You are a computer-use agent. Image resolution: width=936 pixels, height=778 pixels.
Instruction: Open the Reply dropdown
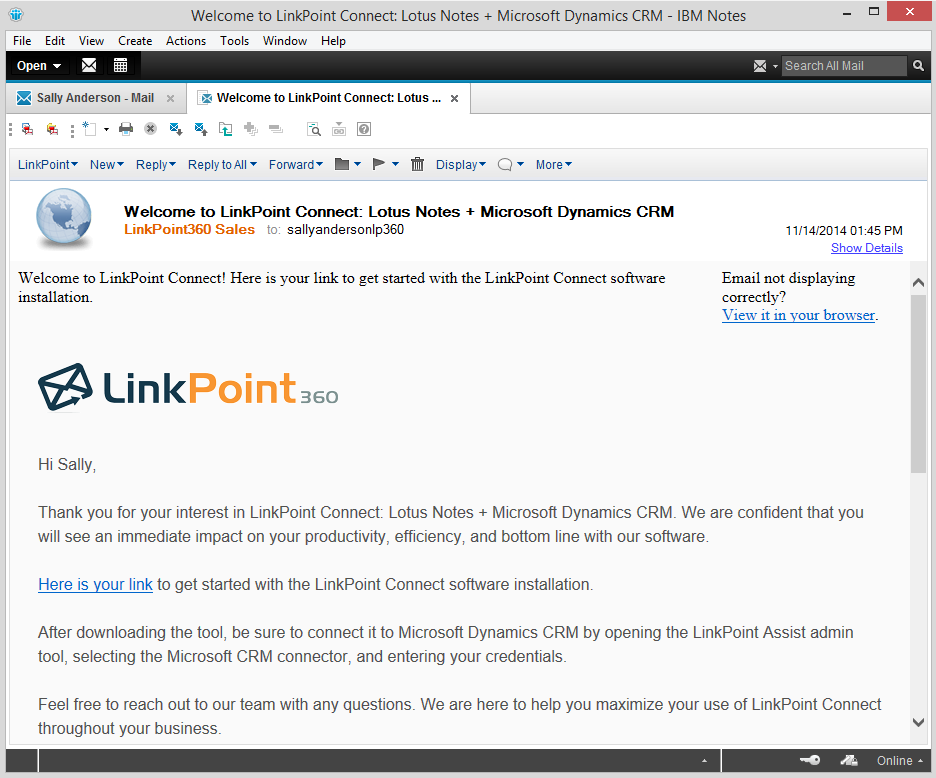tap(156, 165)
